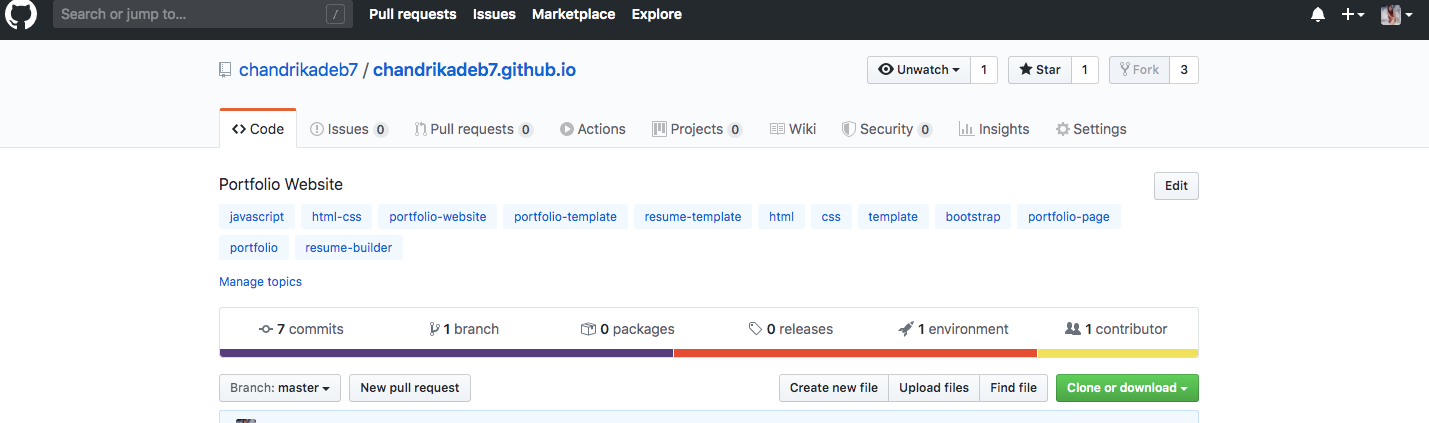Image resolution: width=1429 pixels, height=423 pixels.
Task: Click the GitHub Octocat logo
Action: click(x=22, y=14)
